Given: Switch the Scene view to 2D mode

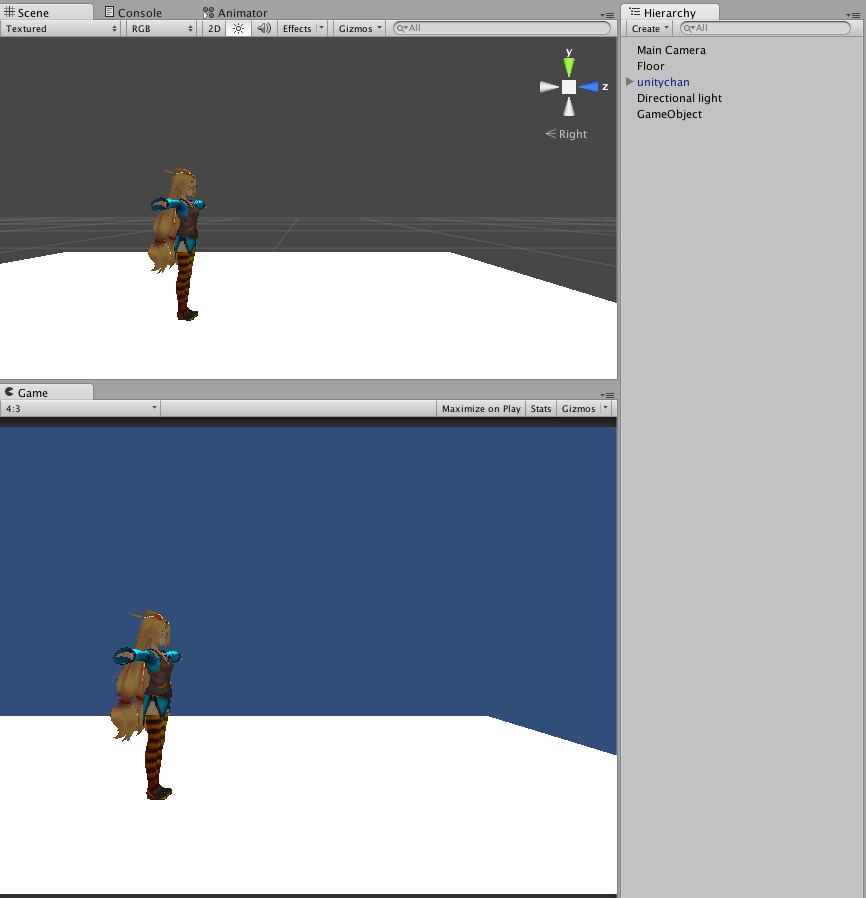Looking at the screenshot, I should coord(213,28).
